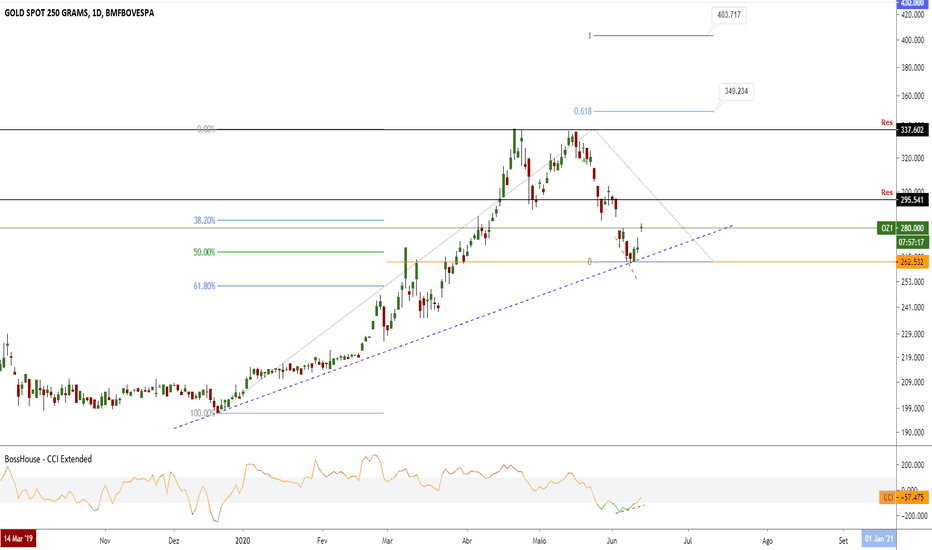Click the 337.602 resistance price tag

point(912,130)
